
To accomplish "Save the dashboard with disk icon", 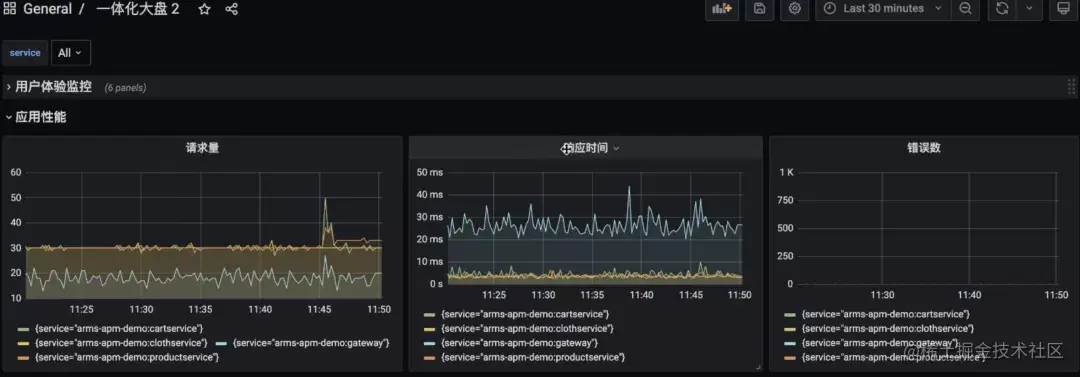I will coord(760,8).
